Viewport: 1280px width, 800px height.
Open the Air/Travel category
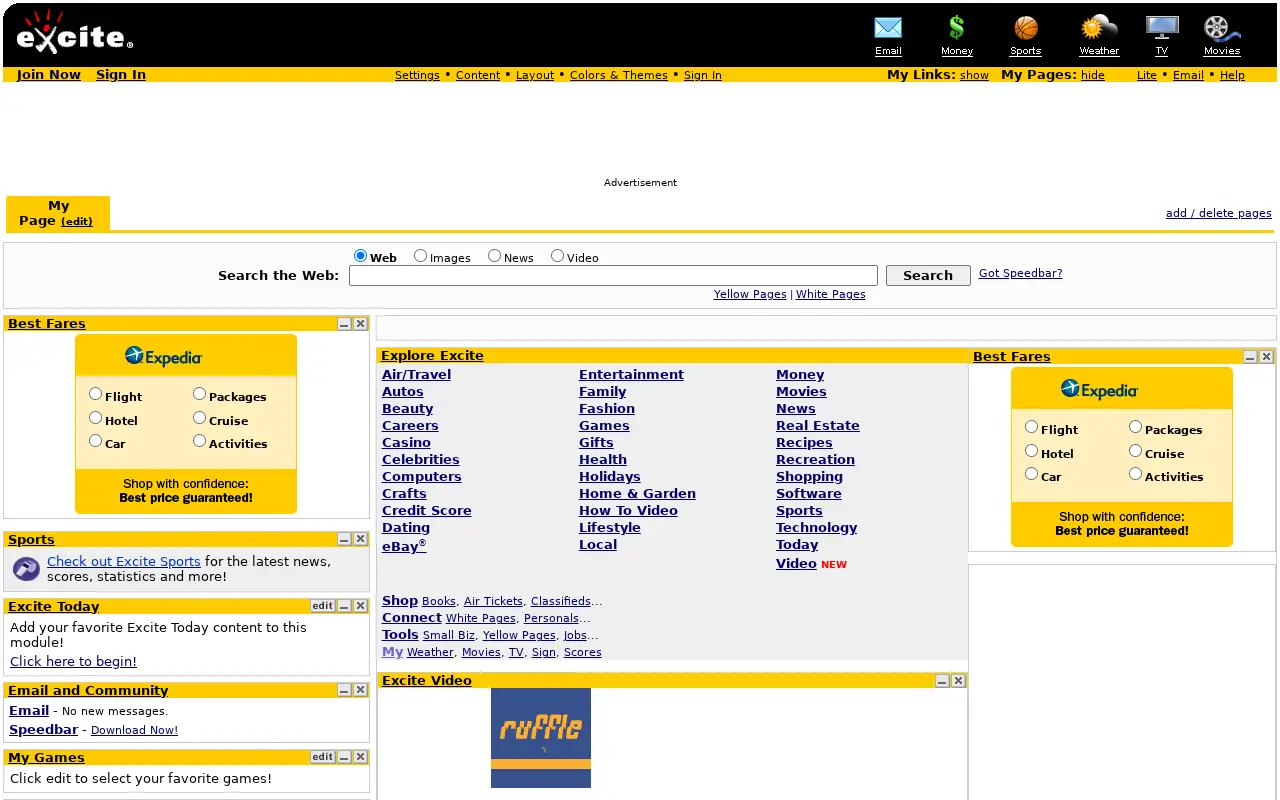point(416,375)
